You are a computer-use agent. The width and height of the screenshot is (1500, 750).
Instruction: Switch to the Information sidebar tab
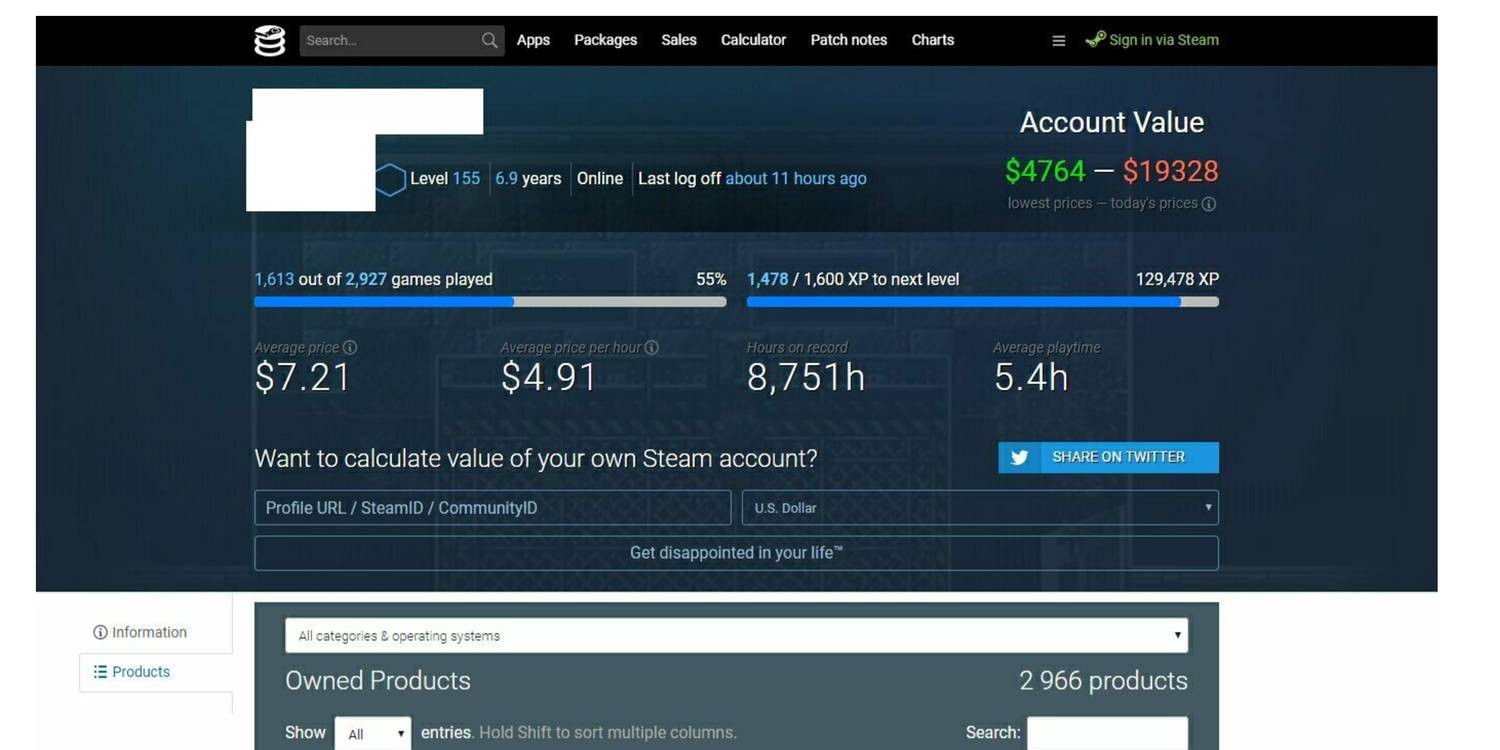[x=140, y=632]
